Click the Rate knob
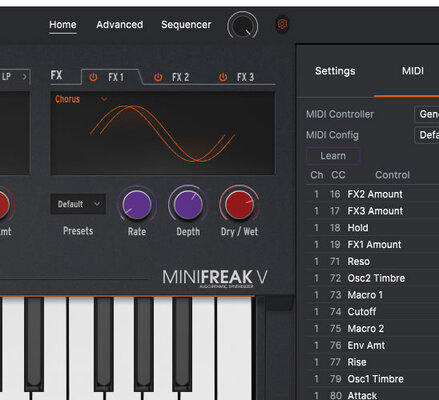Viewport: 439px width, 400px height. pyautogui.click(x=137, y=204)
